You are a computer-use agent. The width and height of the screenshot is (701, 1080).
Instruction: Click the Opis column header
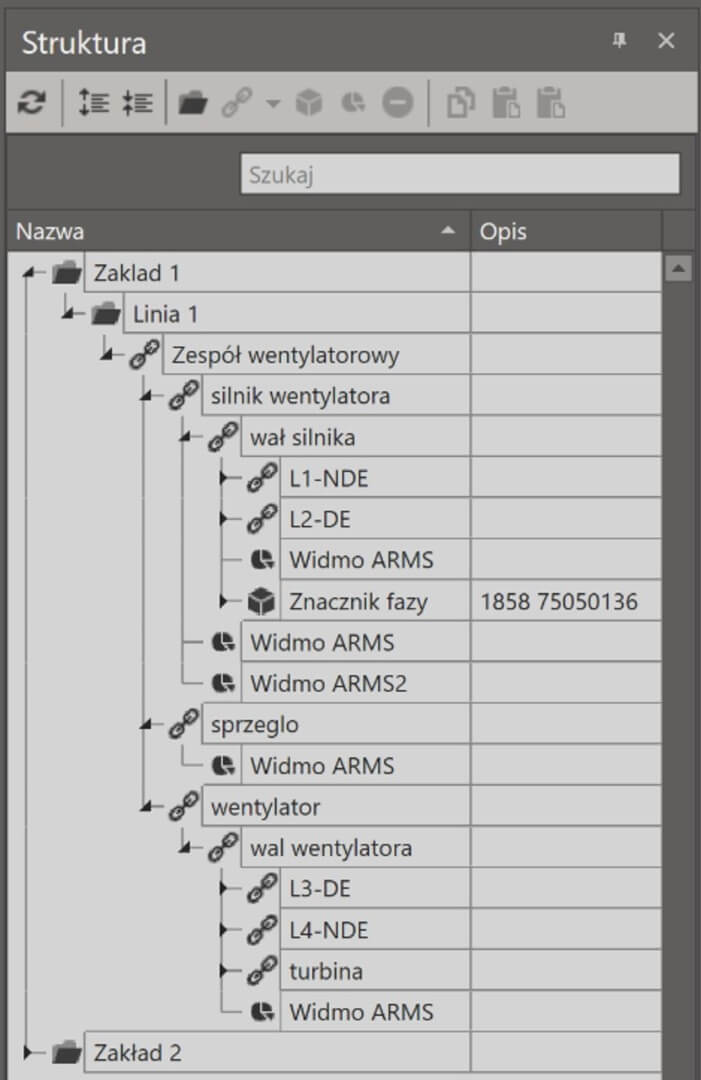[566, 231]
